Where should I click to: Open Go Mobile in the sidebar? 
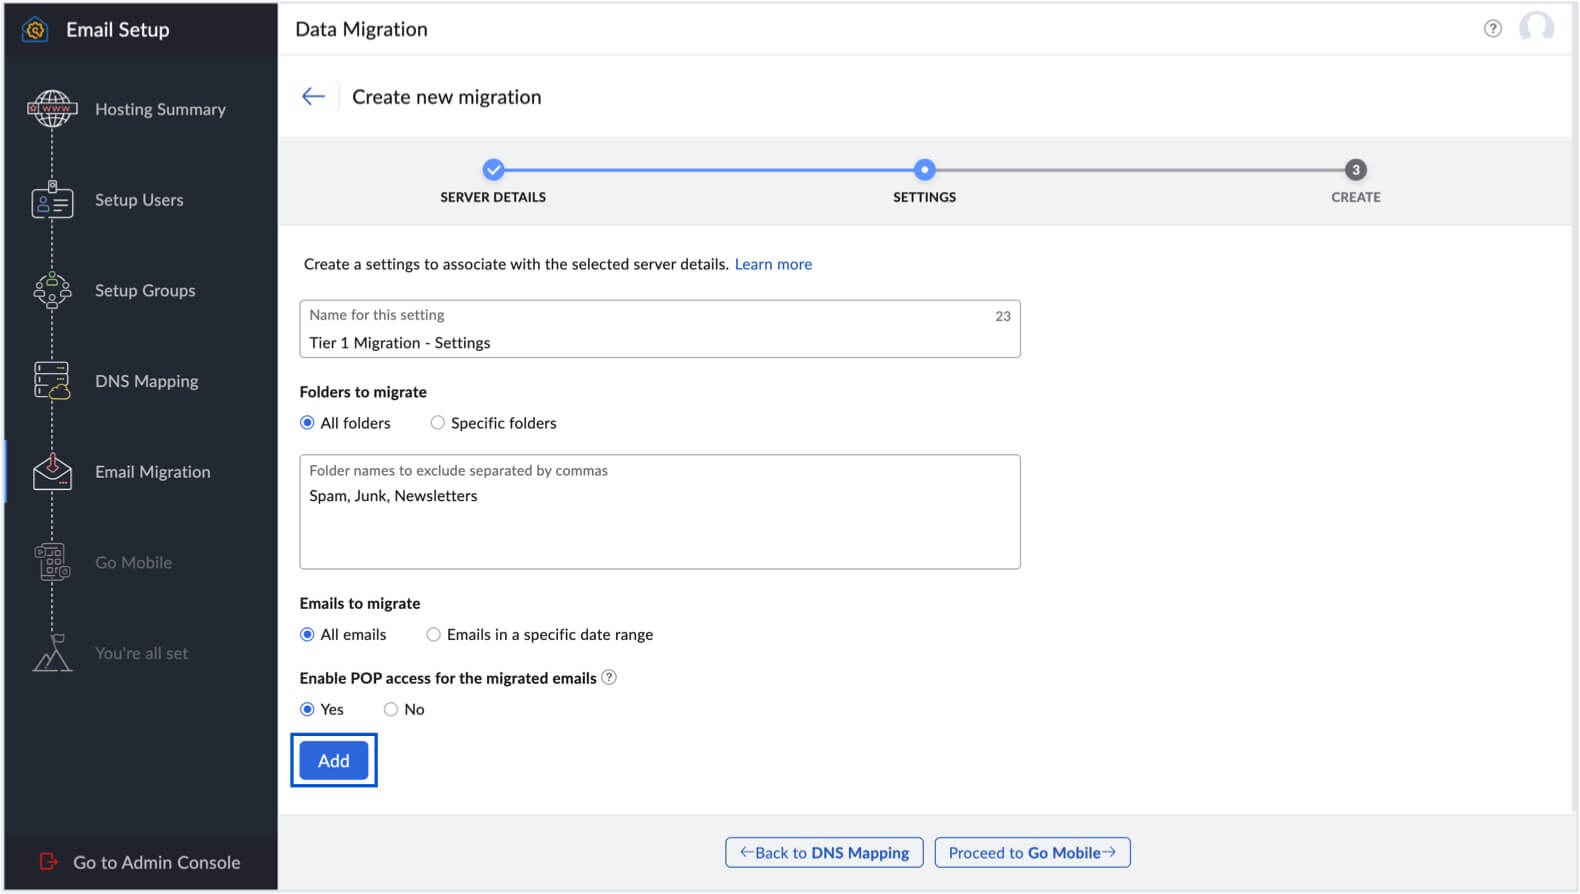[x=133, y=563]
